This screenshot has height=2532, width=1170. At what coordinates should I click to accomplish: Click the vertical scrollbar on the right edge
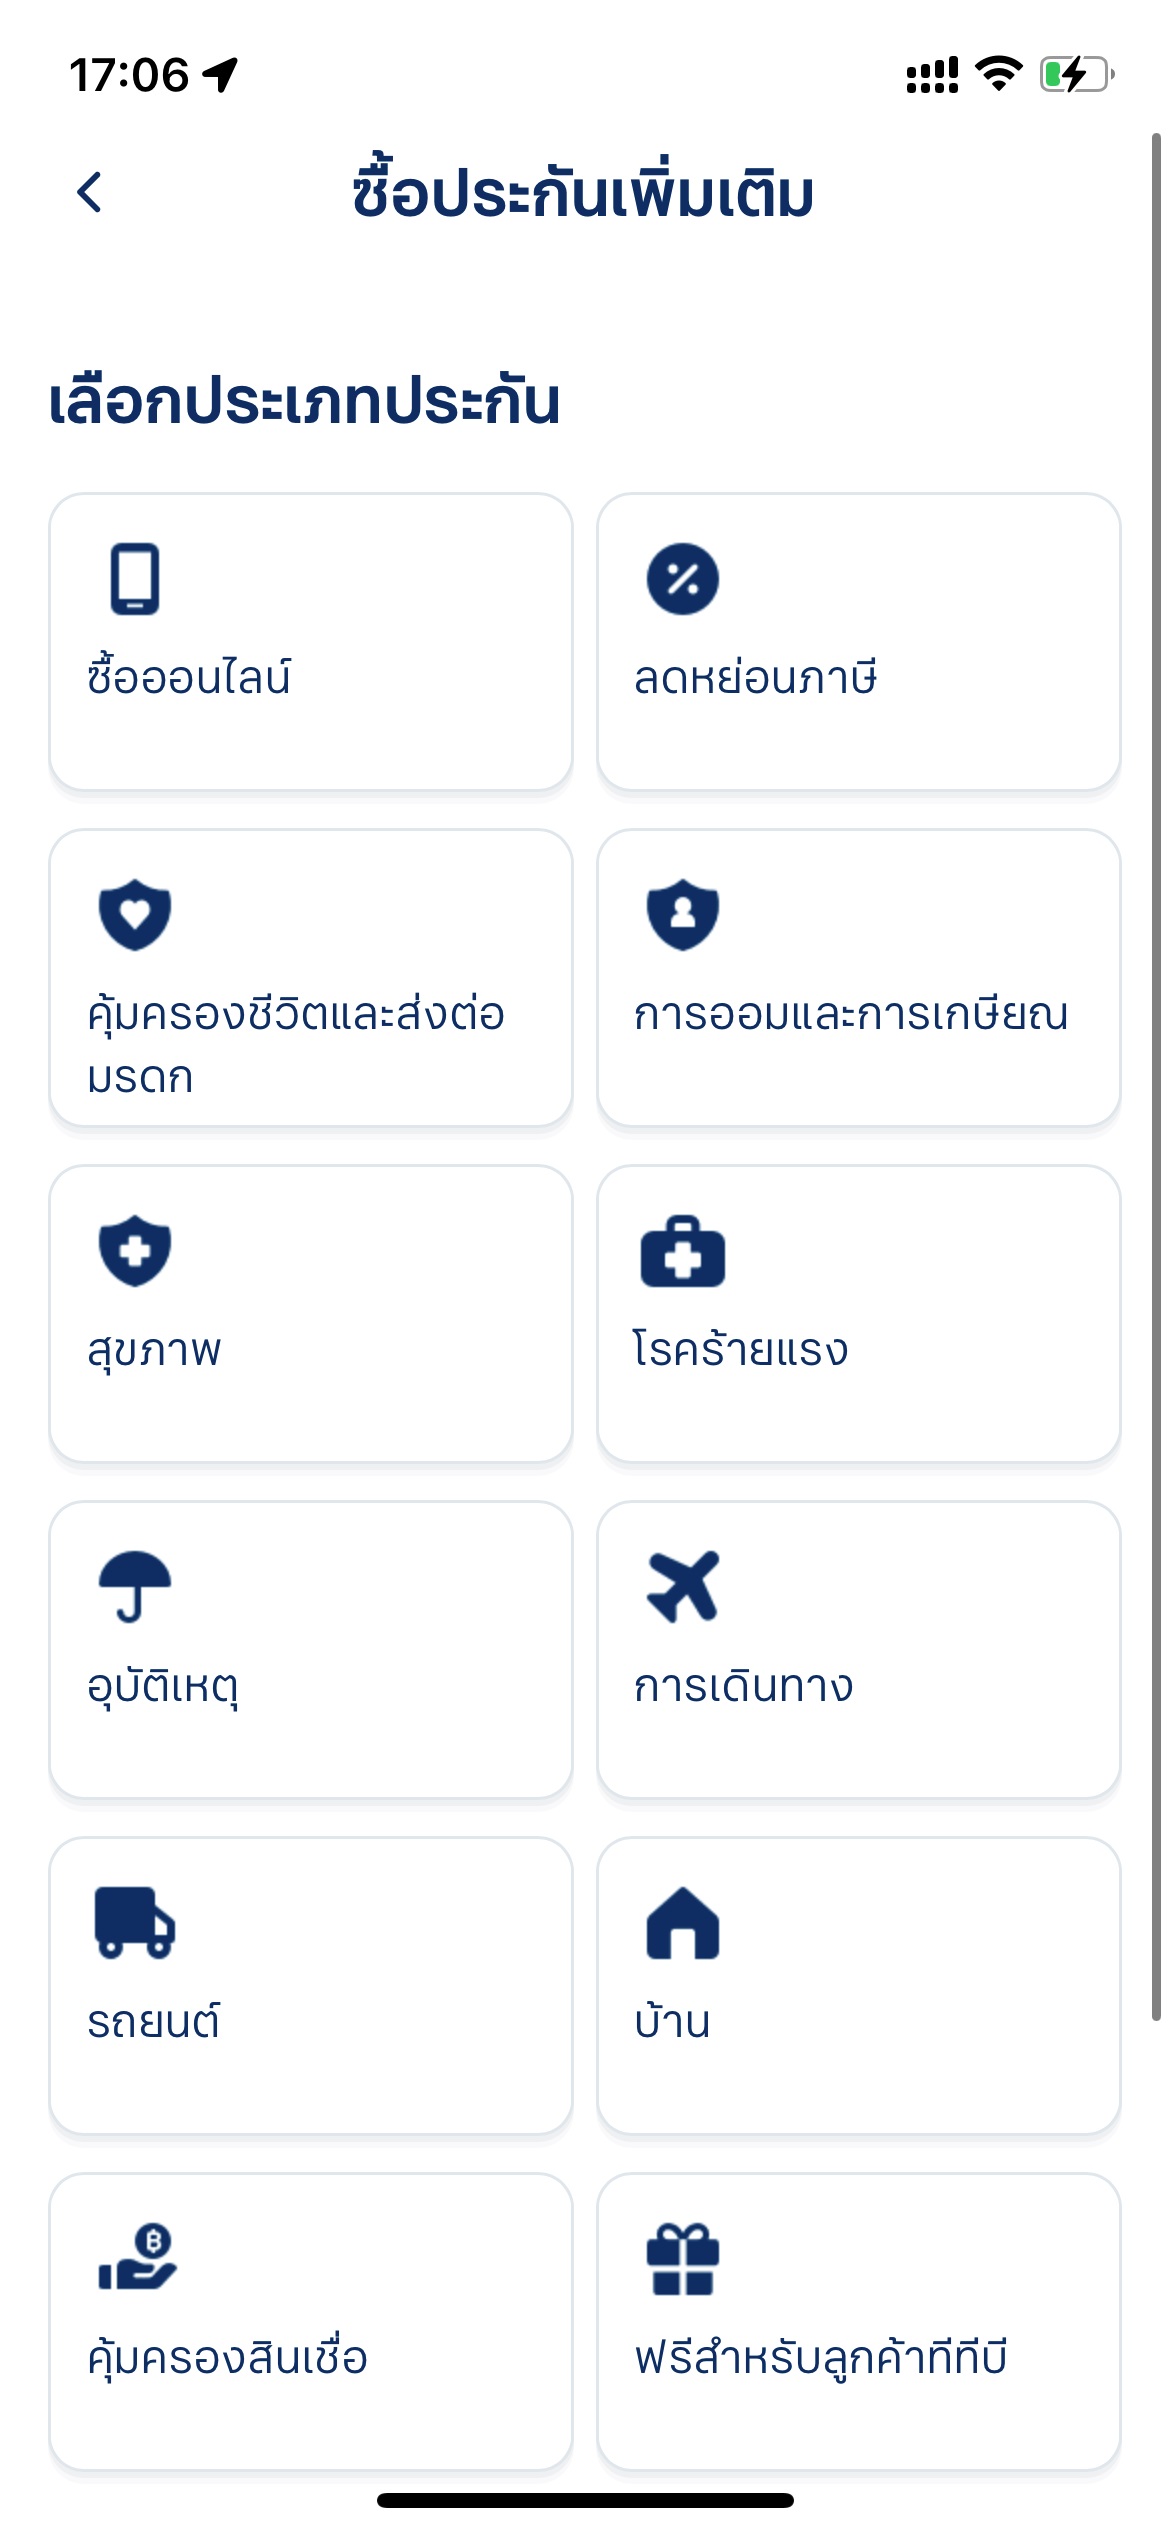1156,1076
